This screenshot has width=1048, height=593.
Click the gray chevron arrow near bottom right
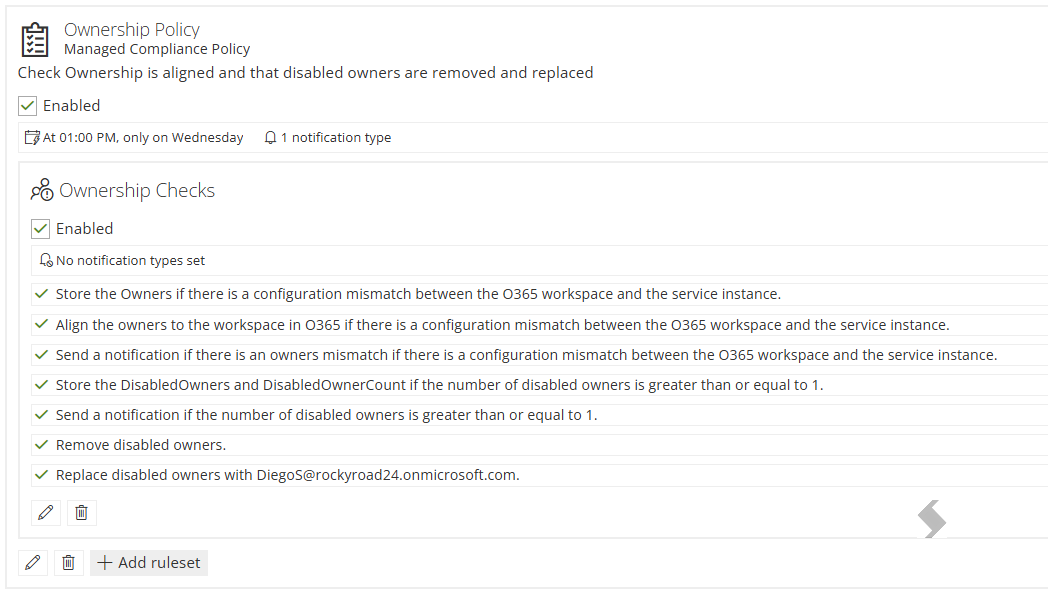tap(932, 519)
